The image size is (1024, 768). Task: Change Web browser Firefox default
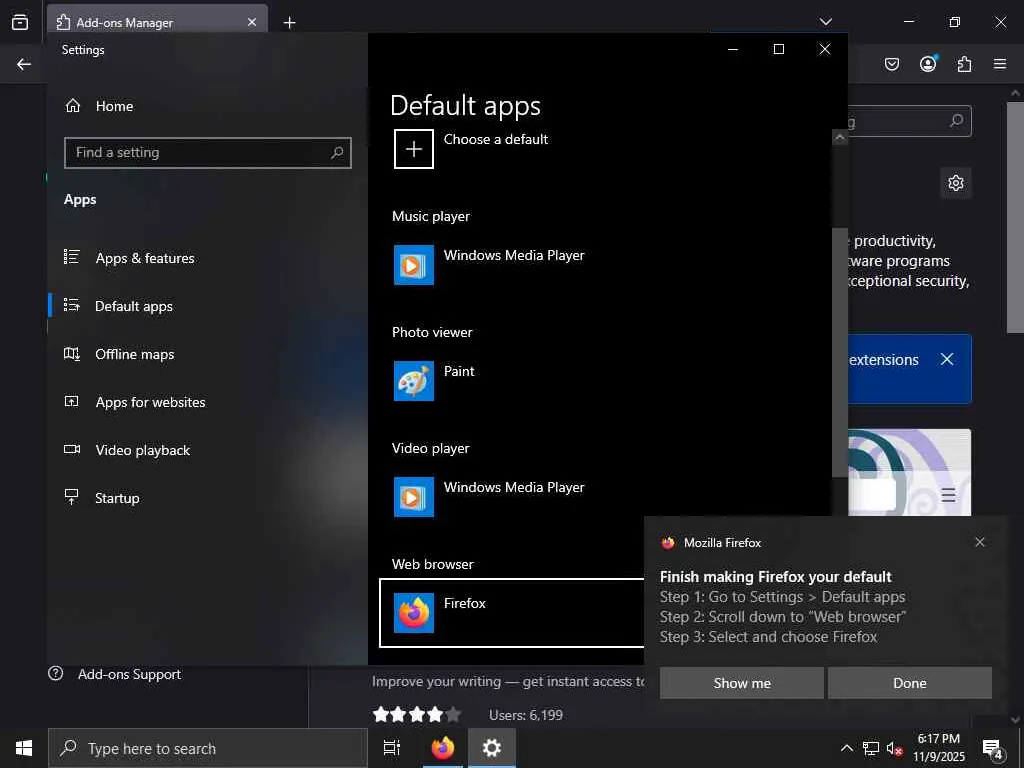coord(511,613)
